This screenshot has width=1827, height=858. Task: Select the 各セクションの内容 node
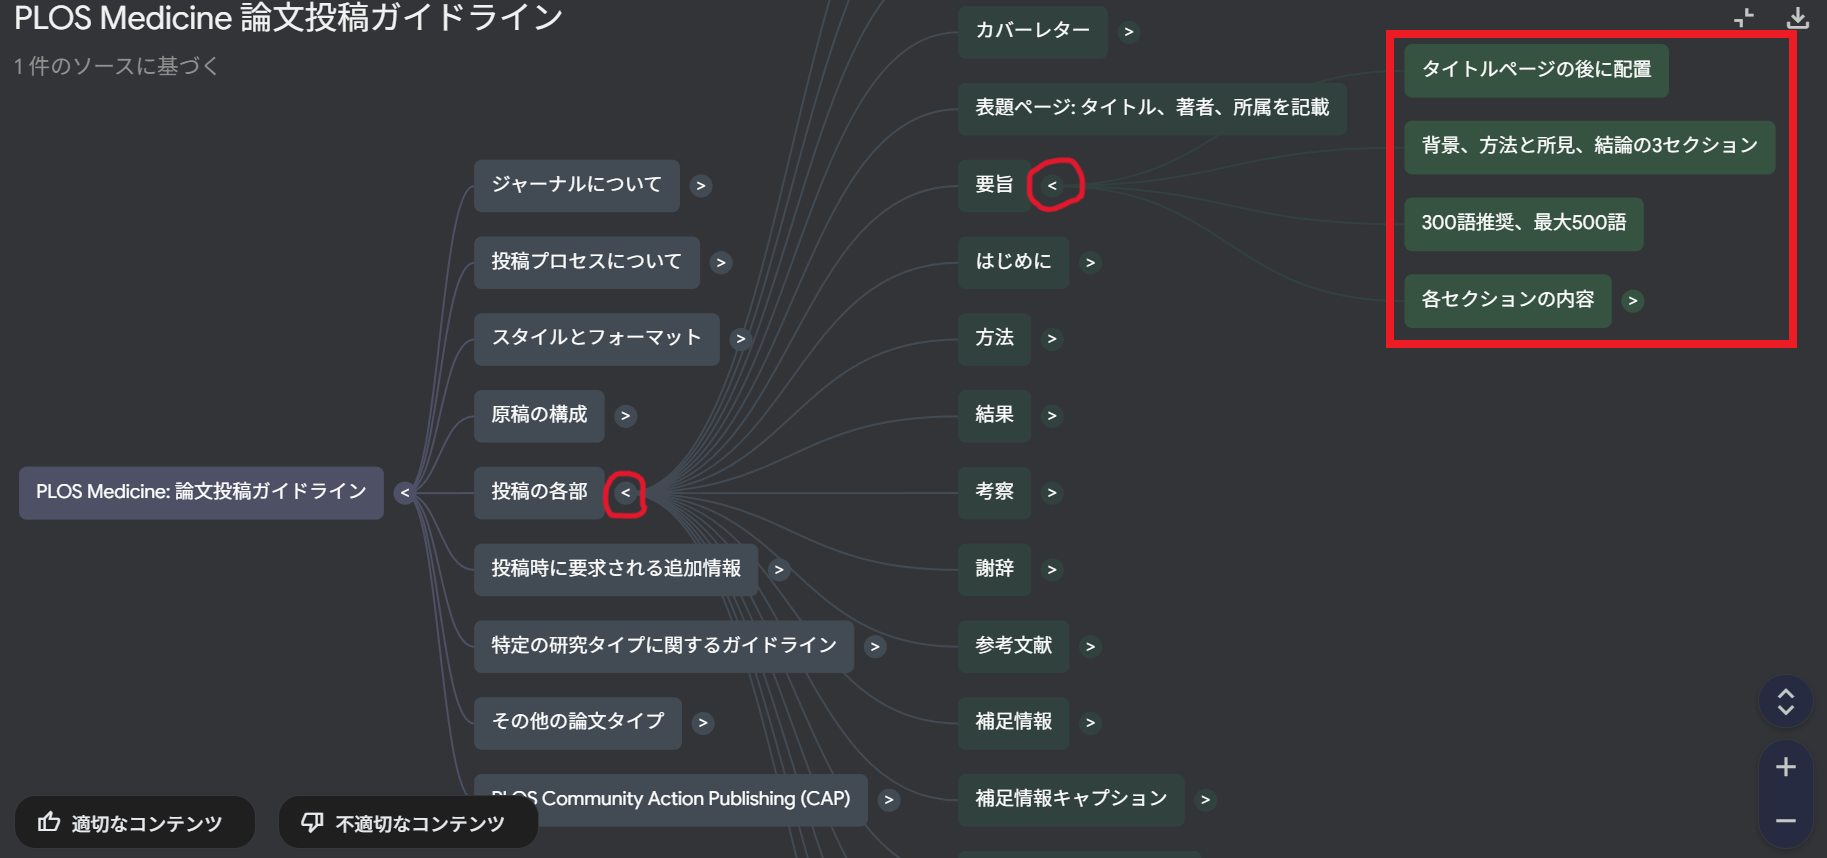pos(1508,300)
